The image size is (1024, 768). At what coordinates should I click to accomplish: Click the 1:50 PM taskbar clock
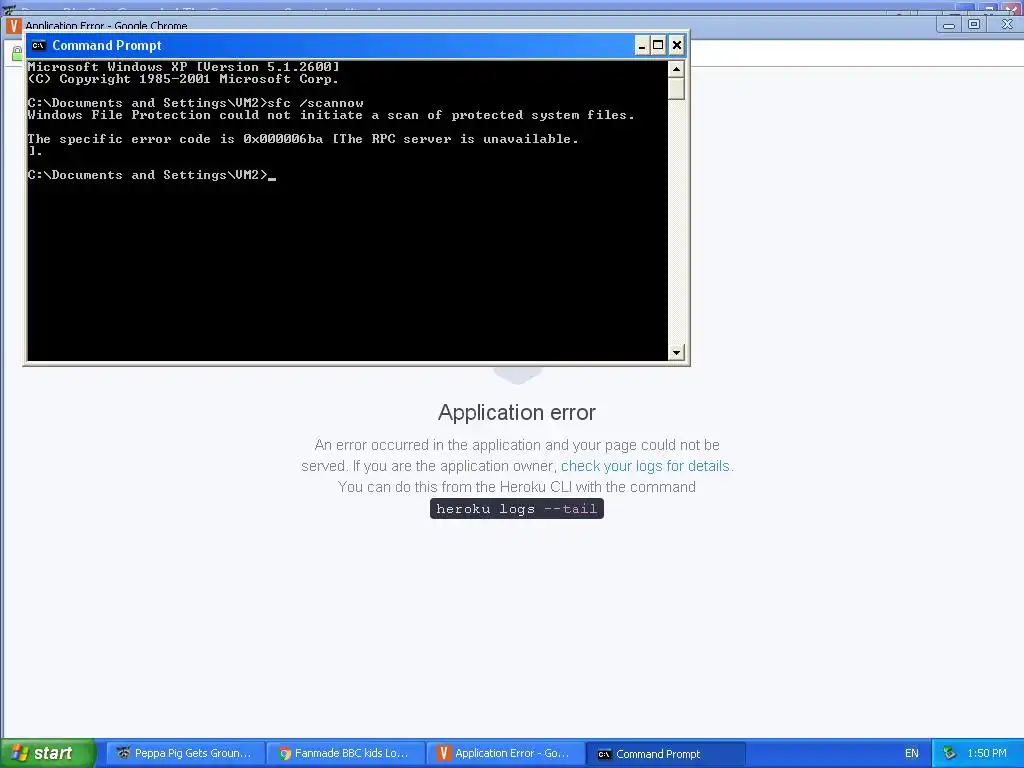[x=987, y=753]
